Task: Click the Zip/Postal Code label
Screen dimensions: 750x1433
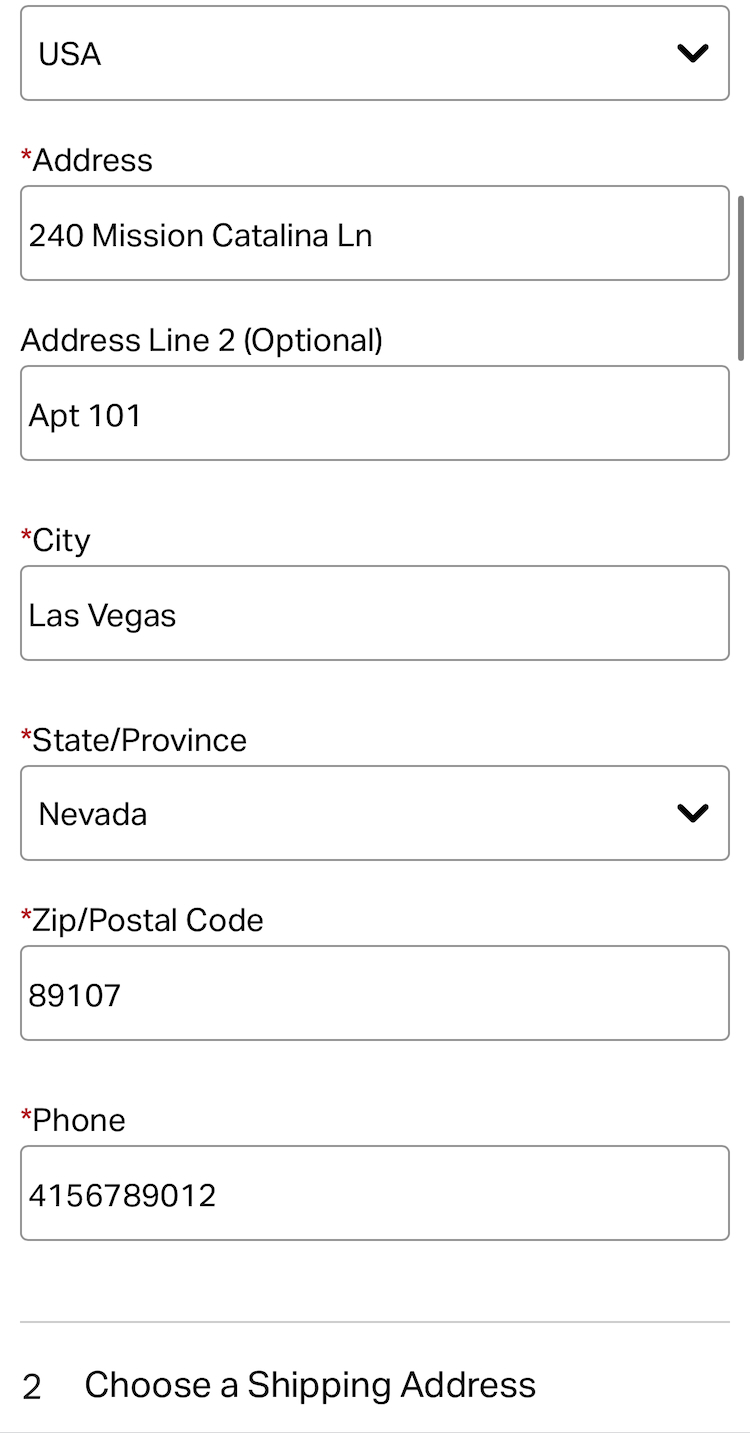Action: click(x=148, y=920)
